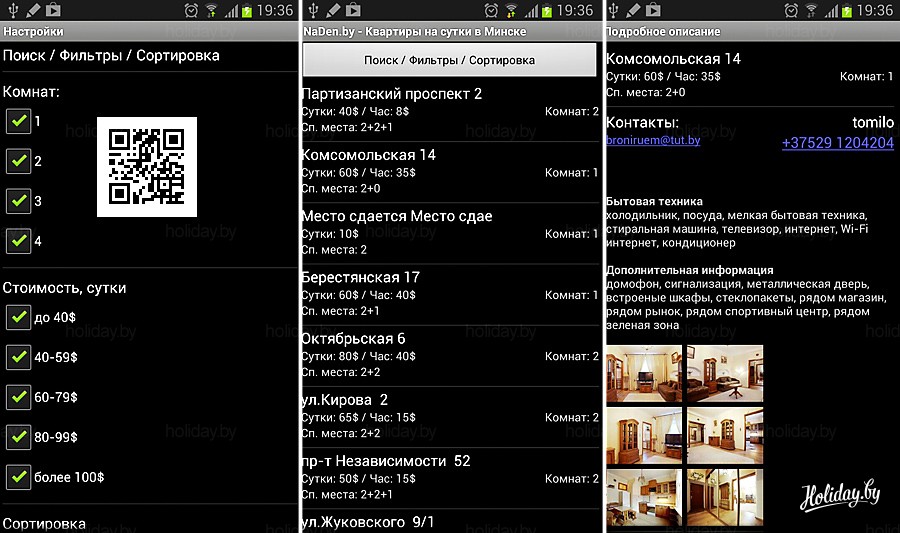This screenshot has height=533, width=900.
Task: Toggle the более 100$ price filter
Action: pyautogui.click(x=18, y=477)
